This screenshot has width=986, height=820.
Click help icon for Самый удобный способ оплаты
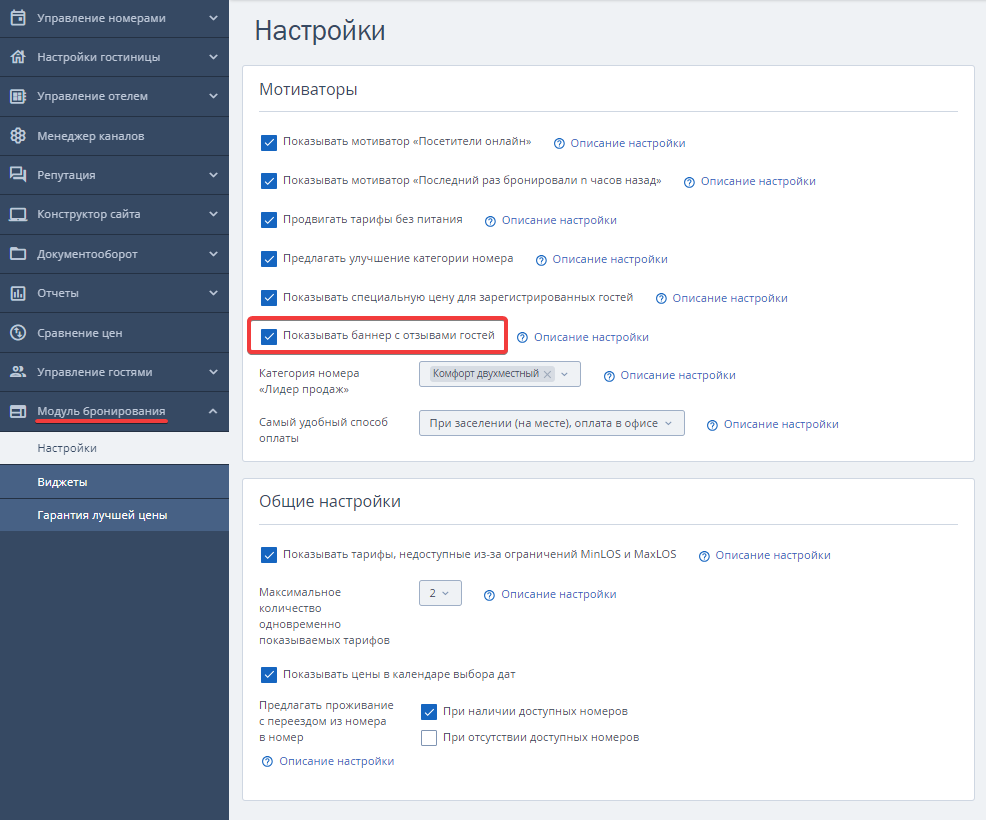click(712, 425)
